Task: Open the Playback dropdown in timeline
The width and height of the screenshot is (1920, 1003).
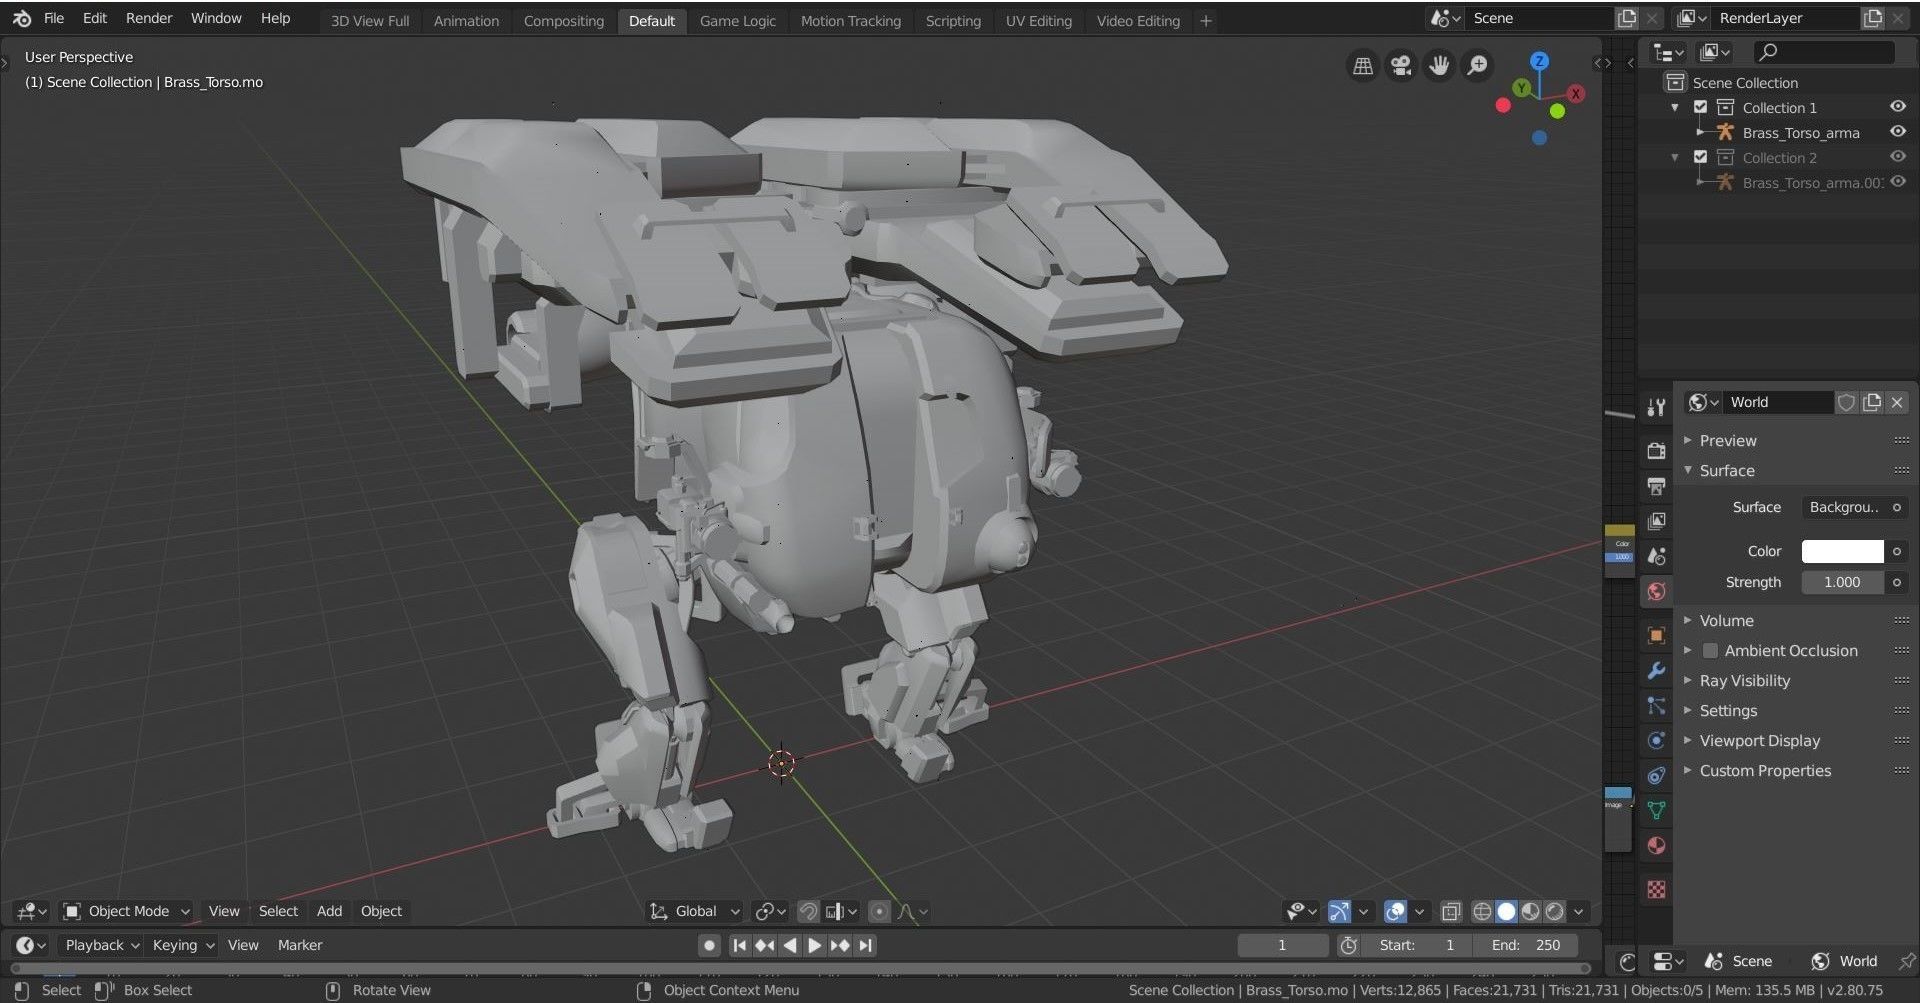Action: (102, 945)
